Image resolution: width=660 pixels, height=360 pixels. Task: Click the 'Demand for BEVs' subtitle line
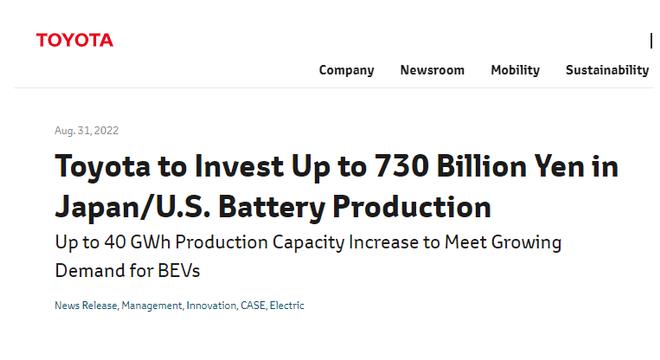pyautogui.click(x=128, y=270)
